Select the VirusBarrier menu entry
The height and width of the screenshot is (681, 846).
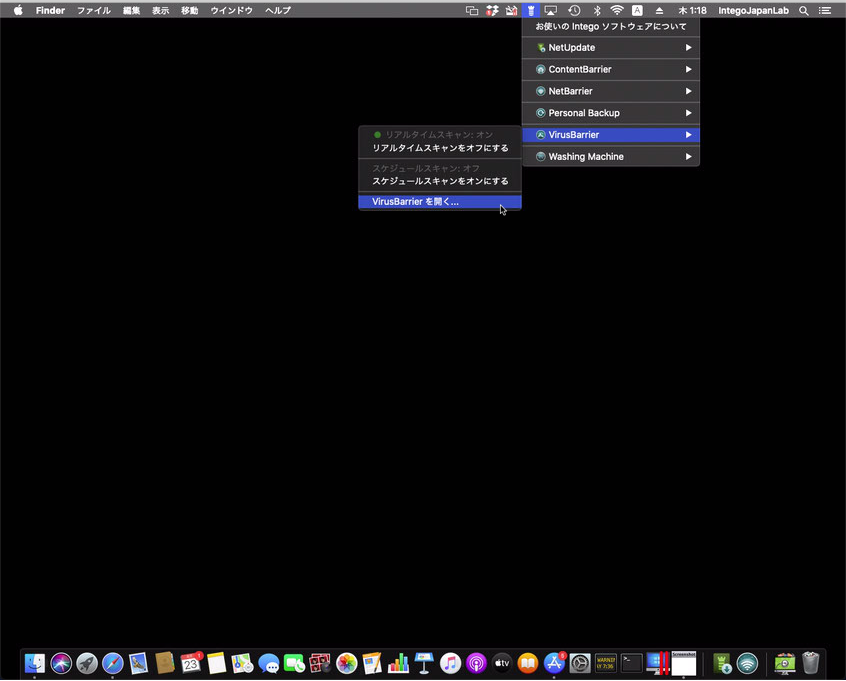[611, 135]
